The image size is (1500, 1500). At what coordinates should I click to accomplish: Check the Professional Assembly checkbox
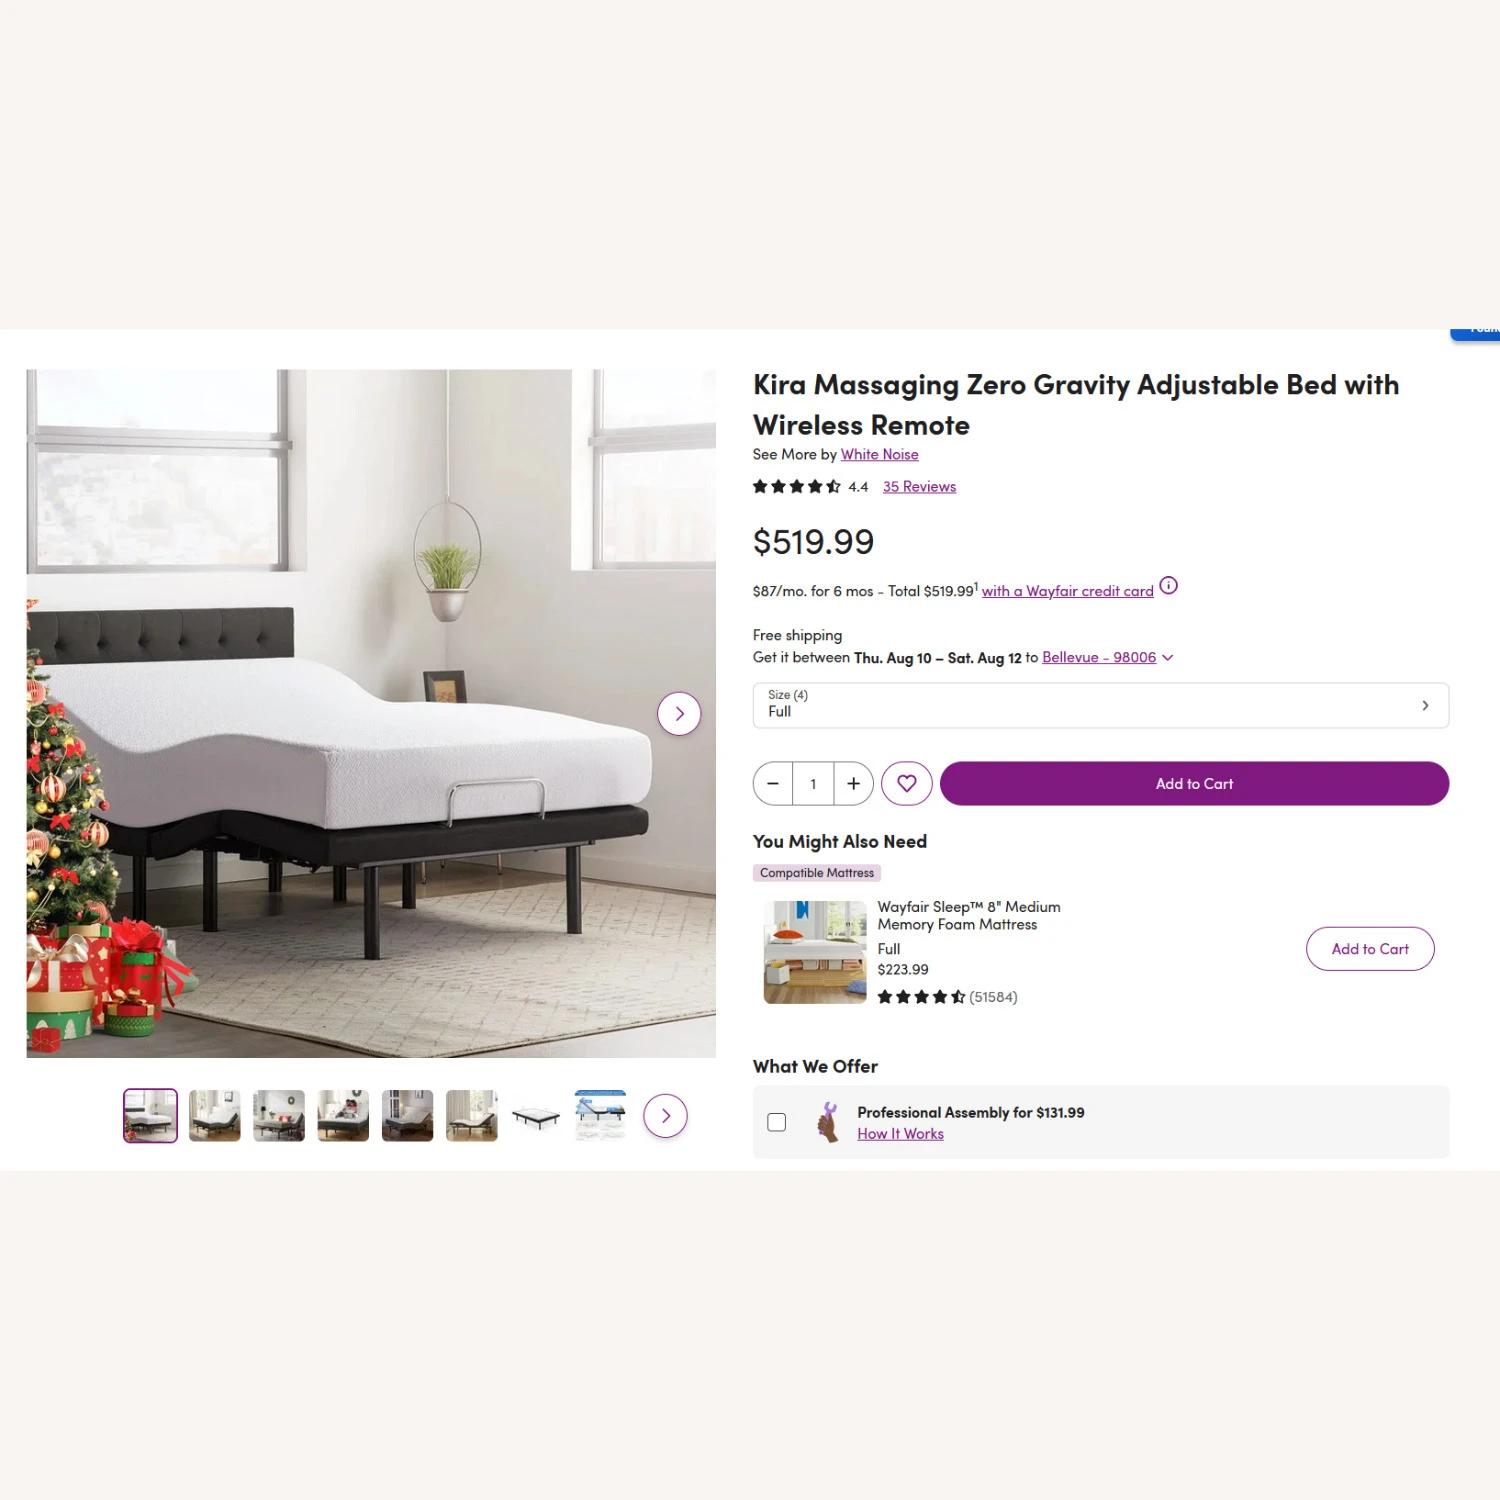(x=777, y=1122)
